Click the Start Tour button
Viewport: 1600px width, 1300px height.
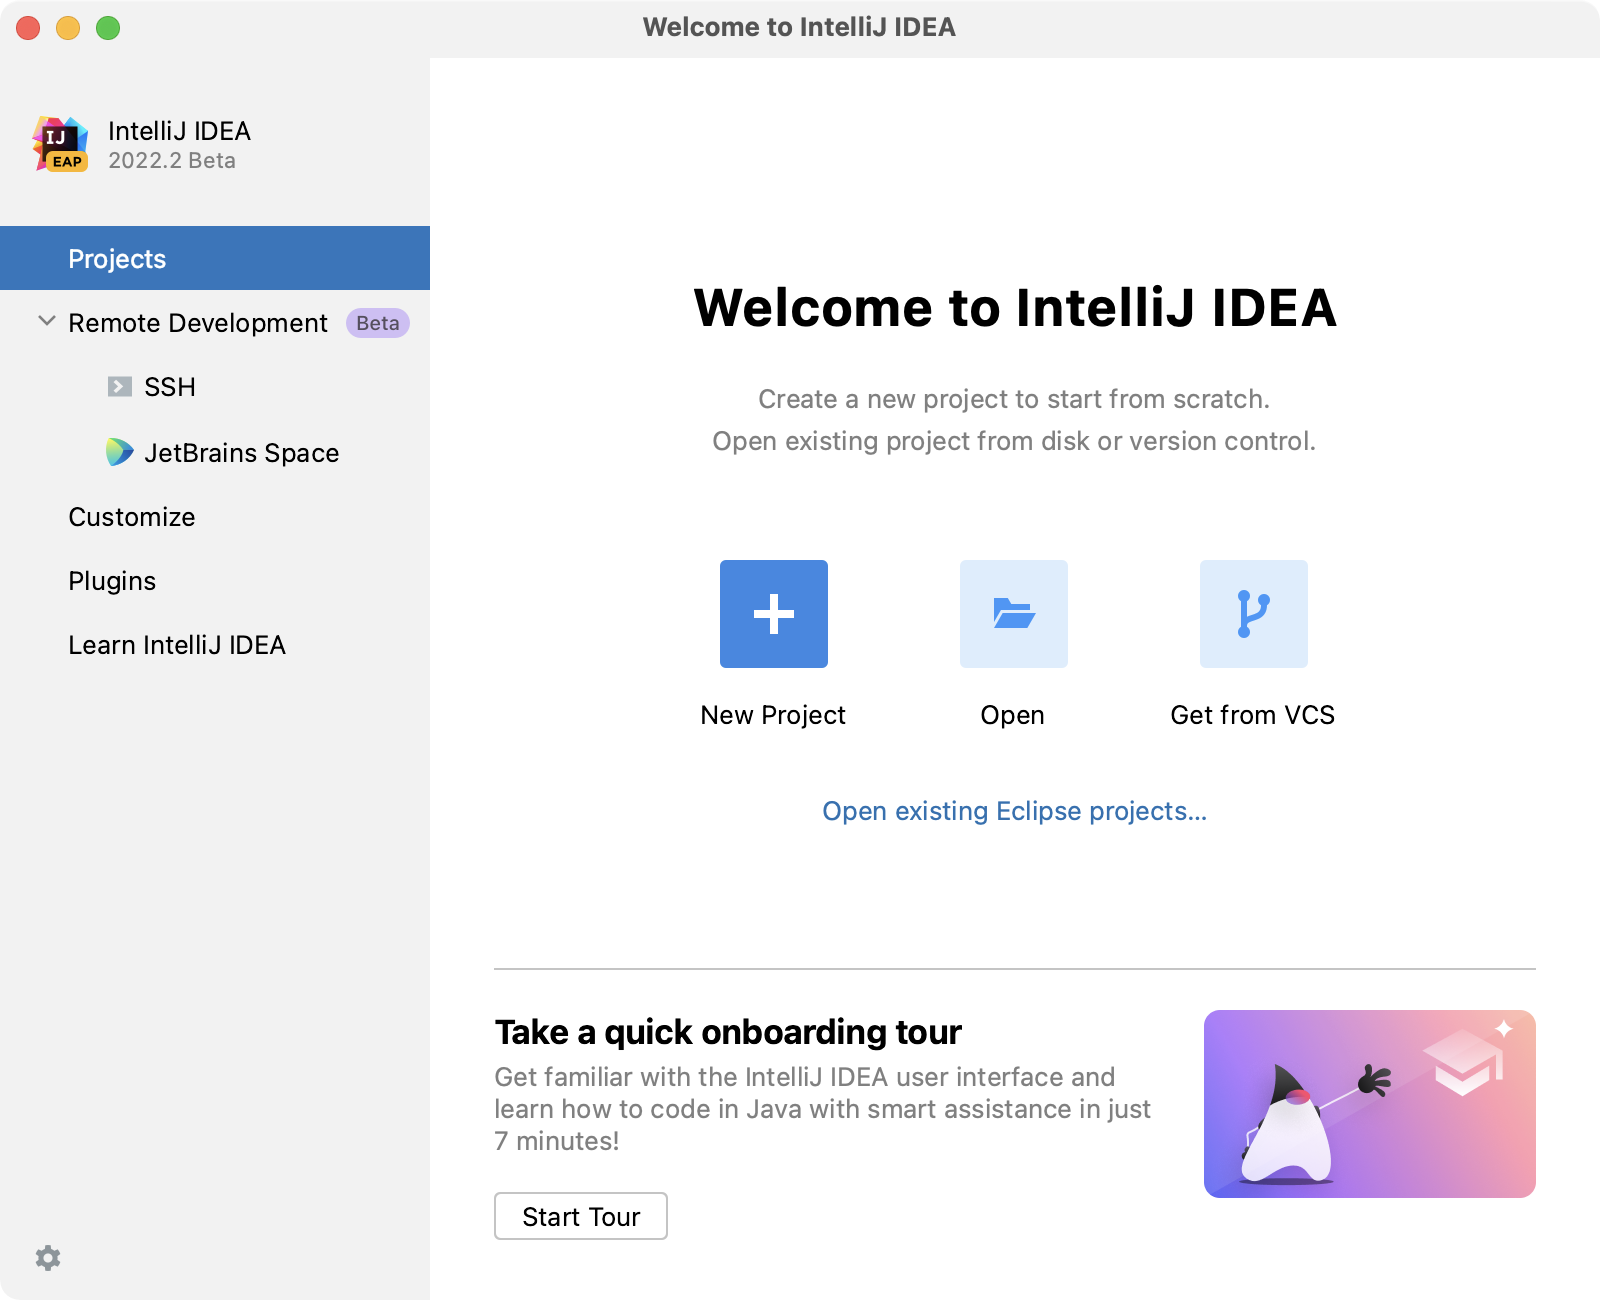click(580, 1216)
